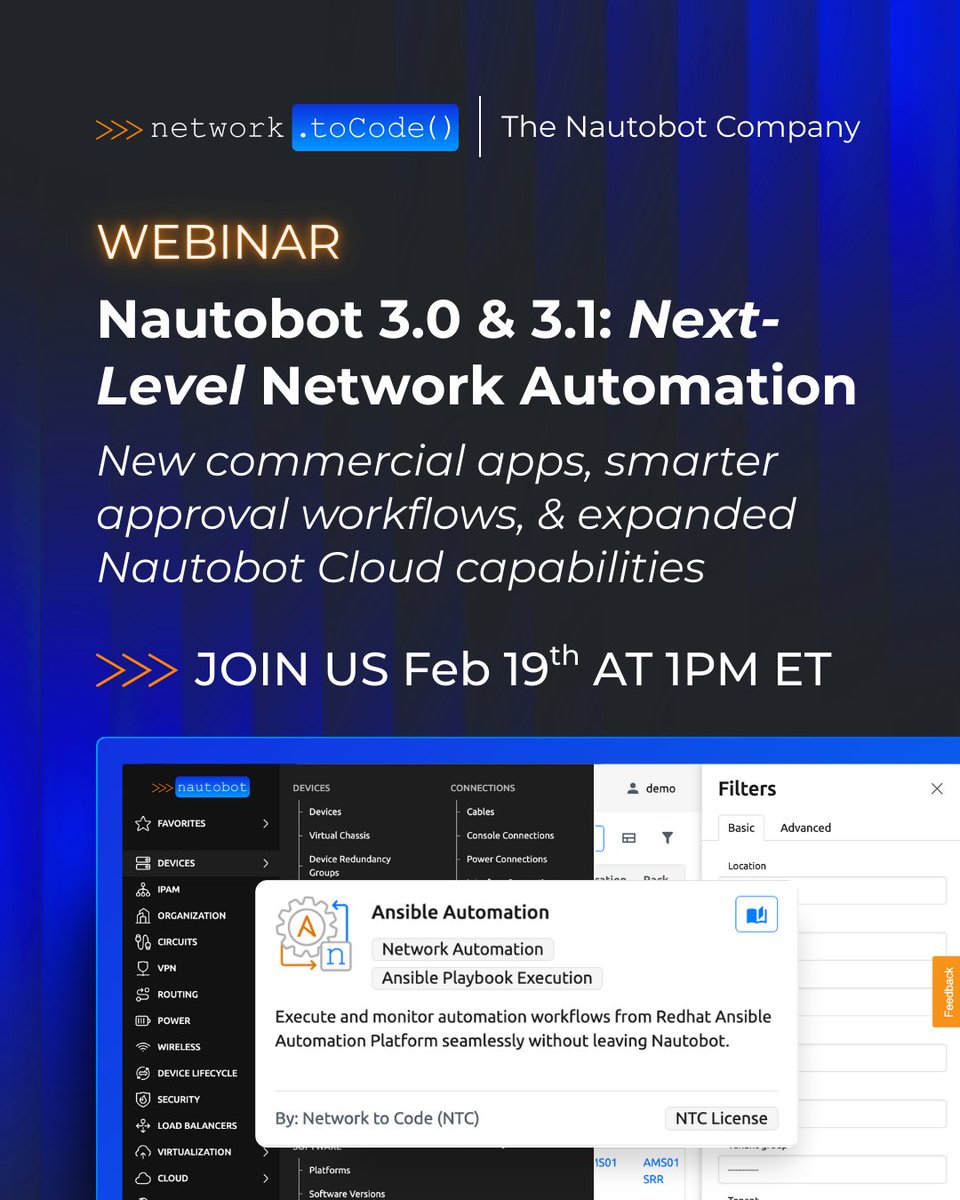Open the Console Connections menu item
Image resolution: width=960 pixels, height=1200 pixels.
click(510, 835)
